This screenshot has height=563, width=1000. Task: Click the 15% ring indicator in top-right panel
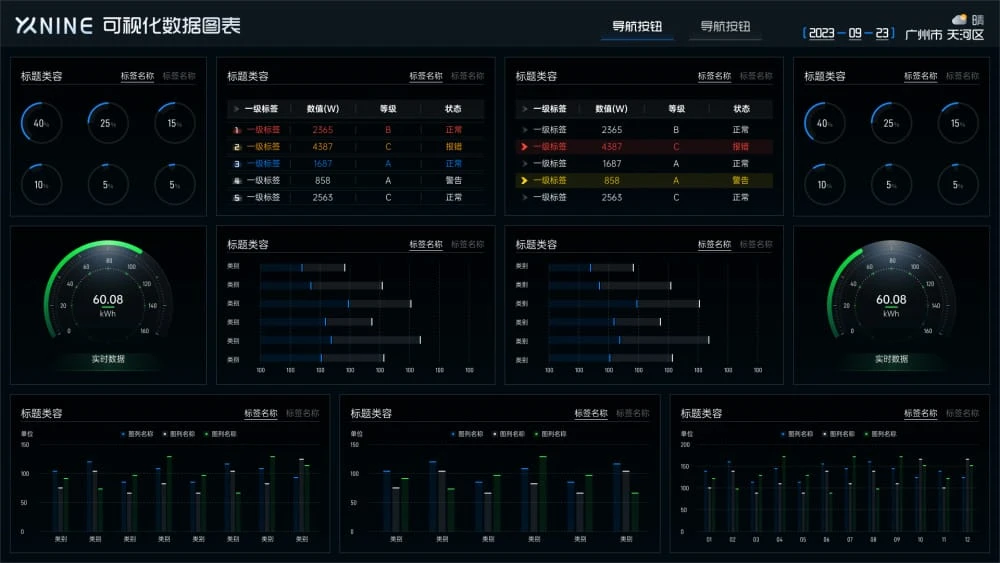(x=958, y=123)
